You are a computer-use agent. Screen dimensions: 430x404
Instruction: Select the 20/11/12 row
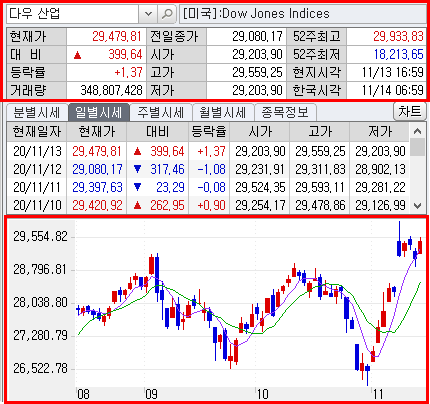(208, 169)
